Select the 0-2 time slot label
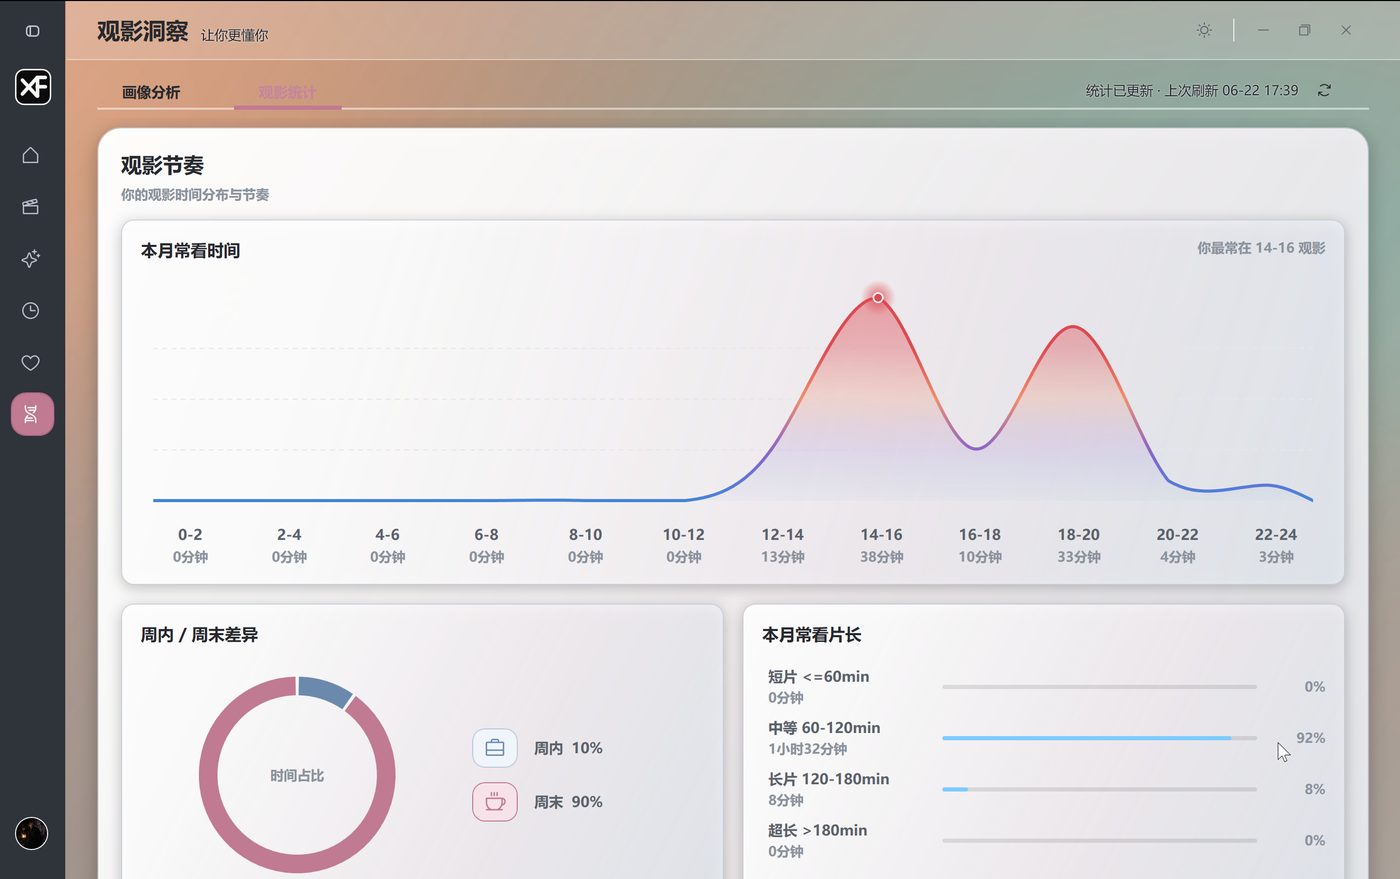The image size is (1400, 879). (x=190, y=535)
